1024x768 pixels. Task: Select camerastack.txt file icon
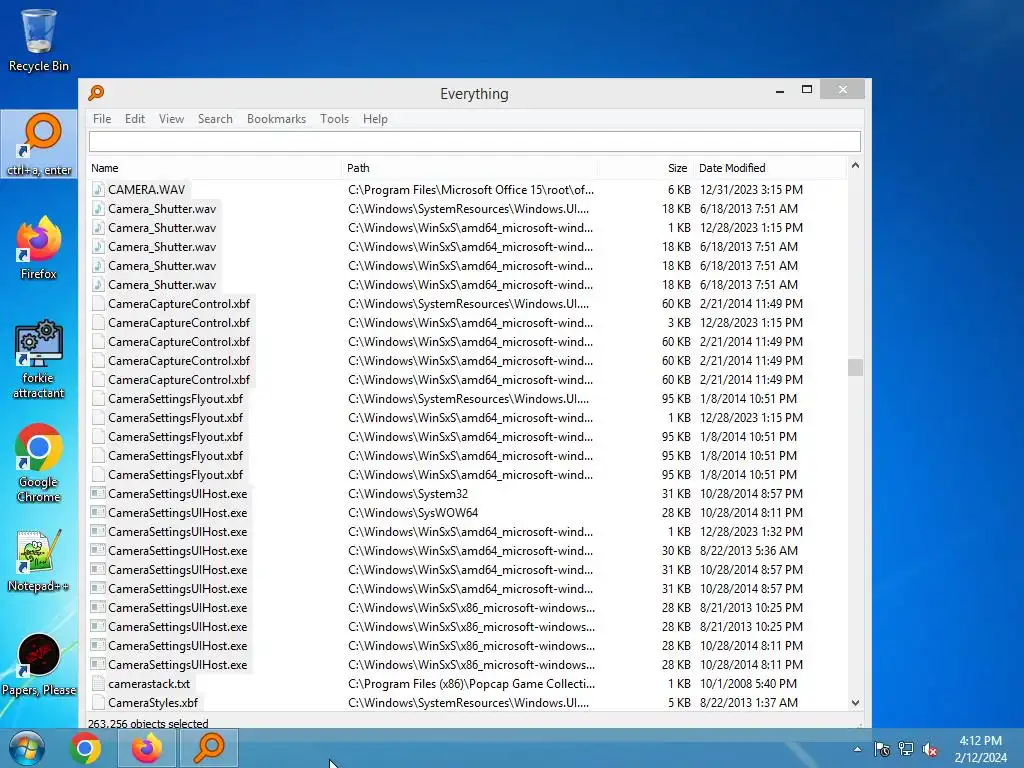98,684
